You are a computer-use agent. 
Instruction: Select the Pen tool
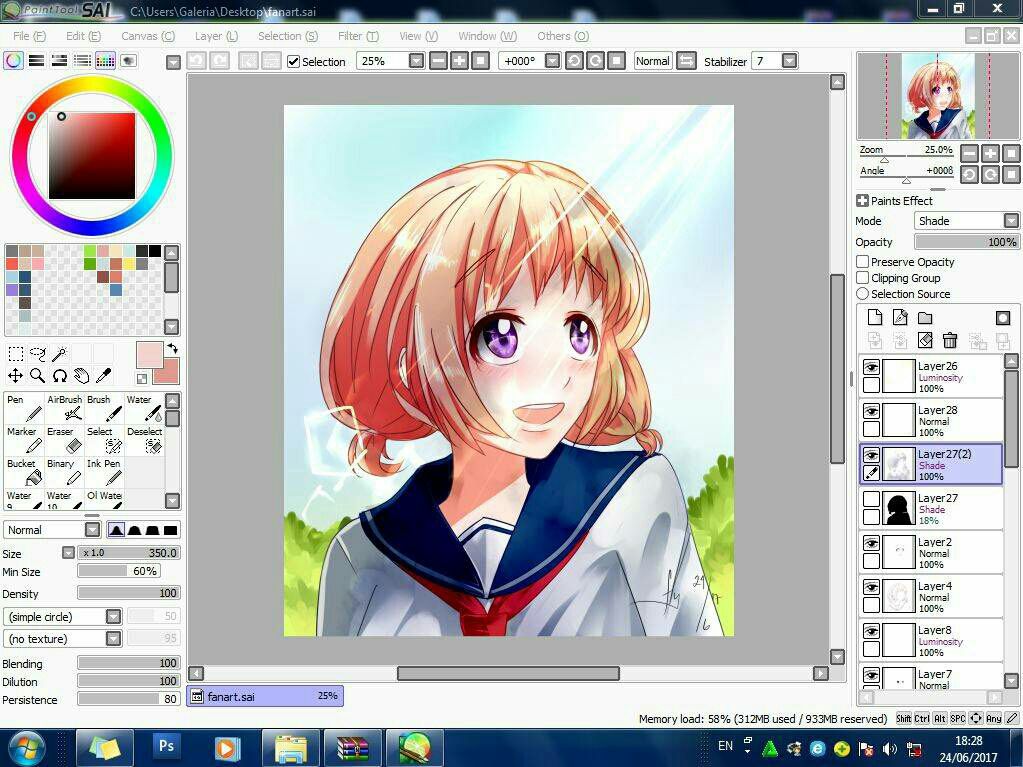point(24,408)
